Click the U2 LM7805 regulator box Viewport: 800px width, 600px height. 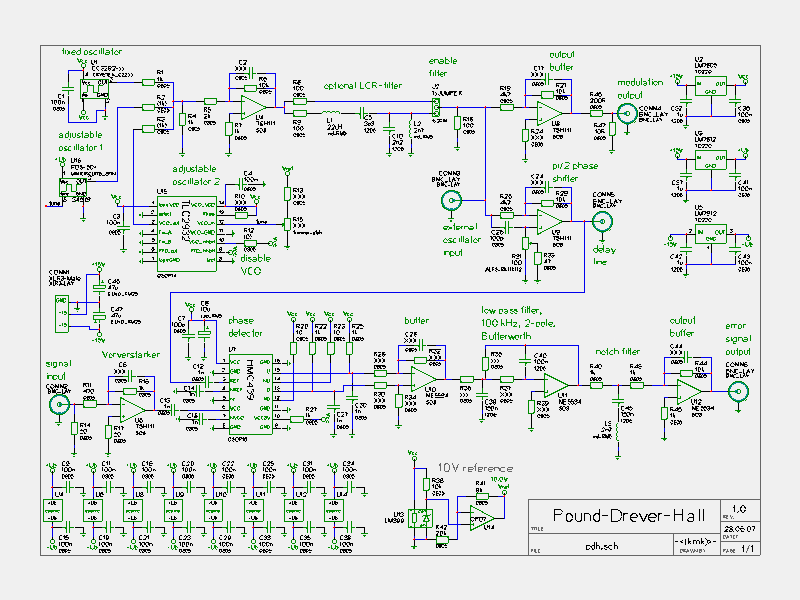point(711,86)
